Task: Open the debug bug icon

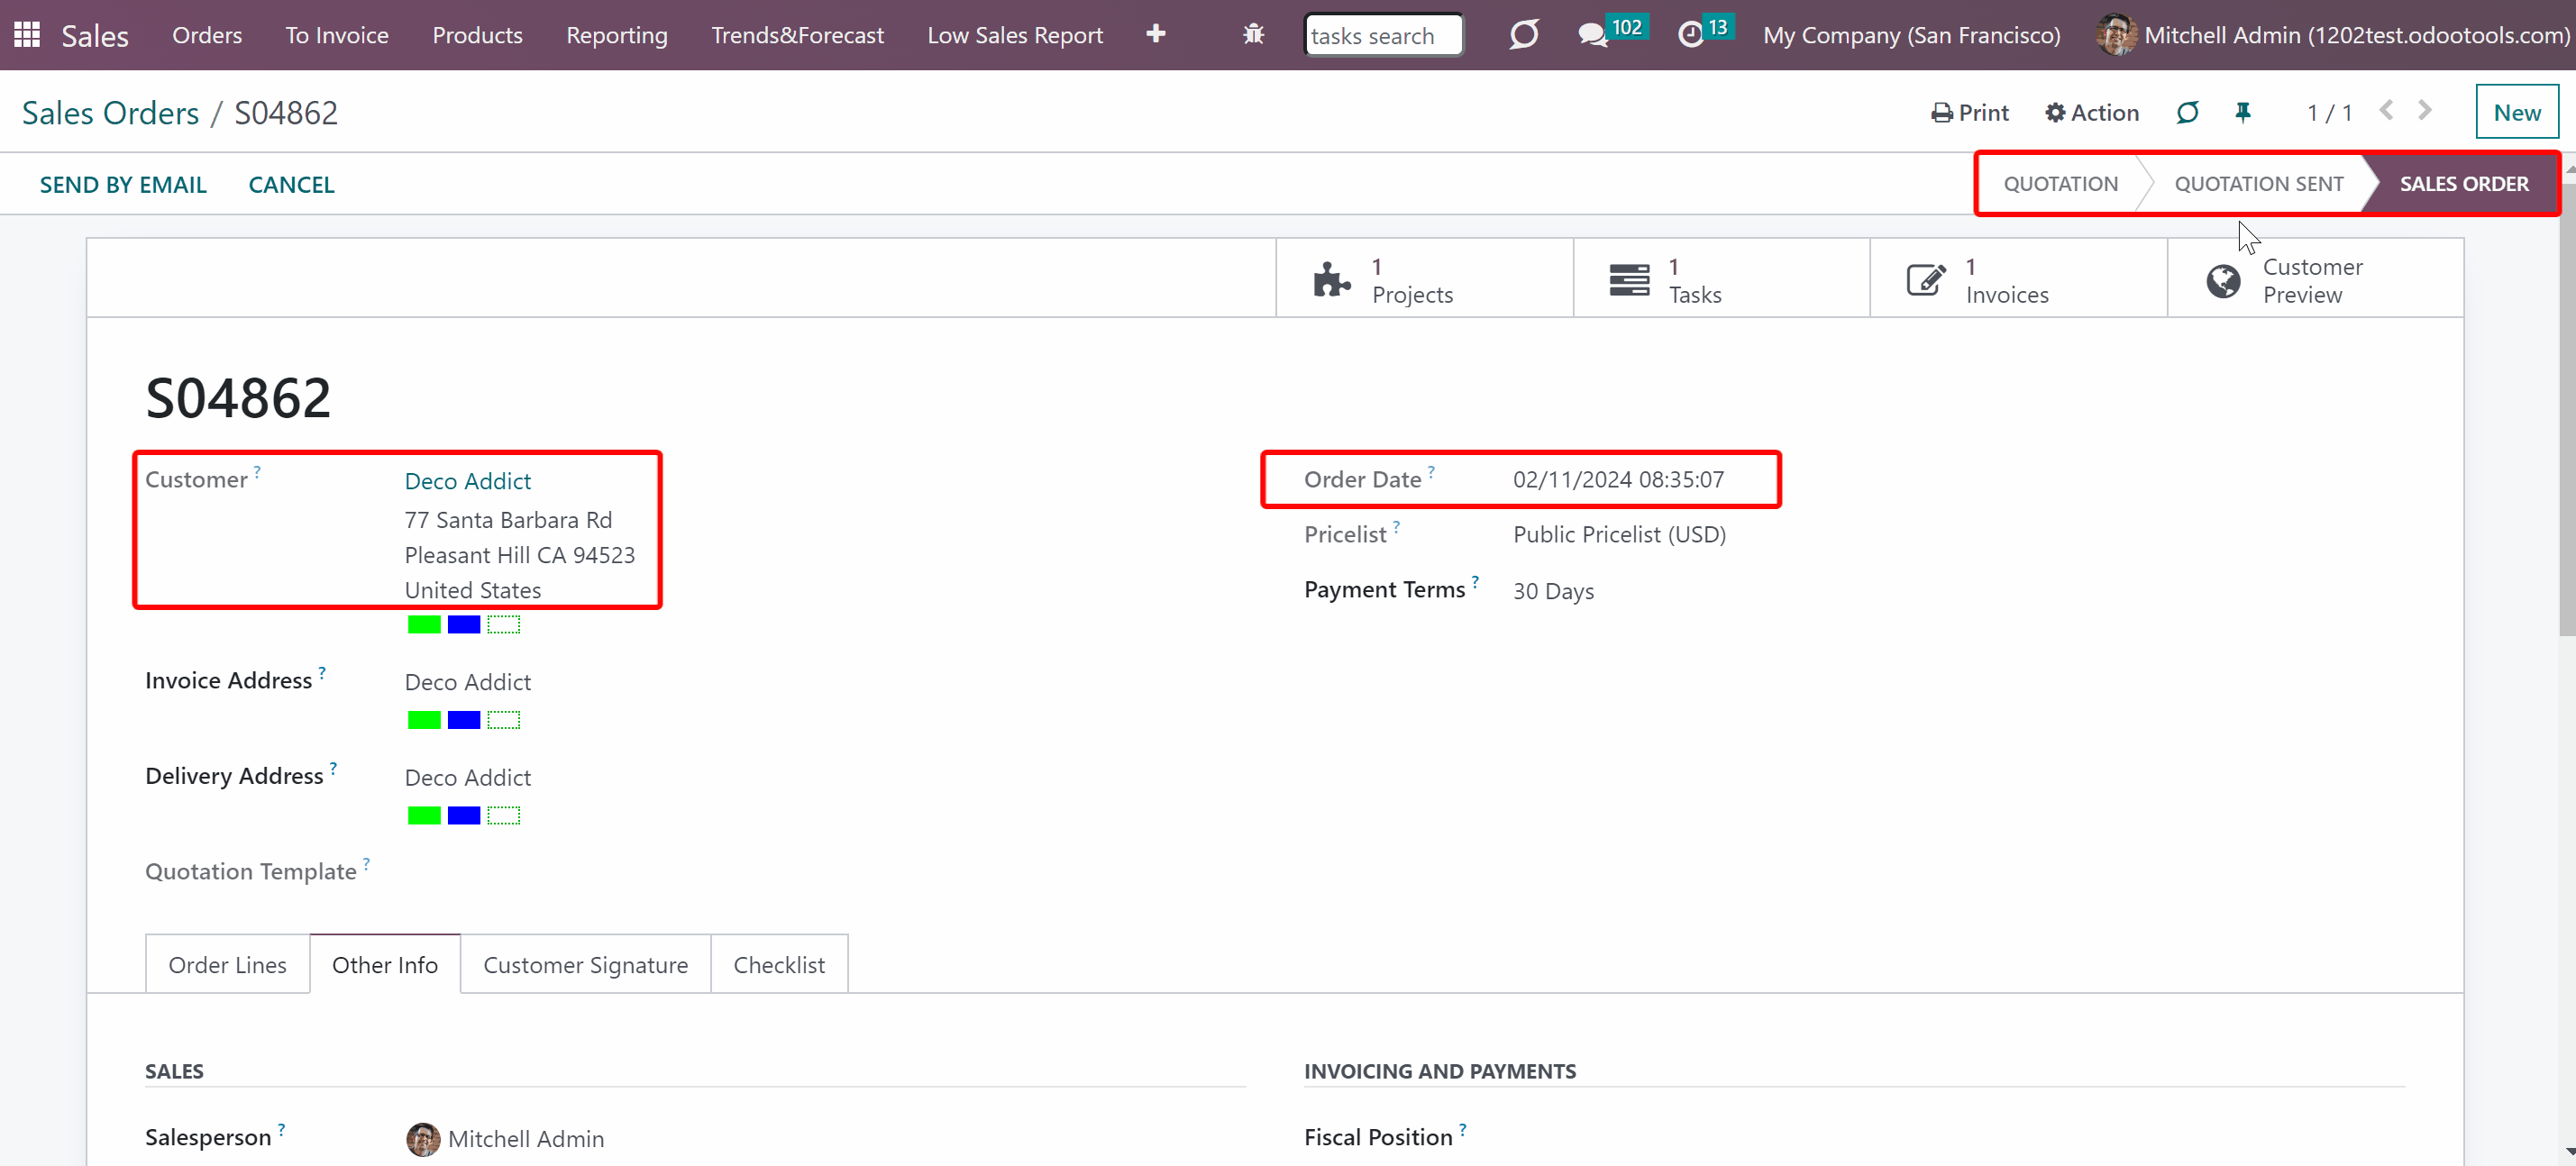Action: click(1253, 35)
